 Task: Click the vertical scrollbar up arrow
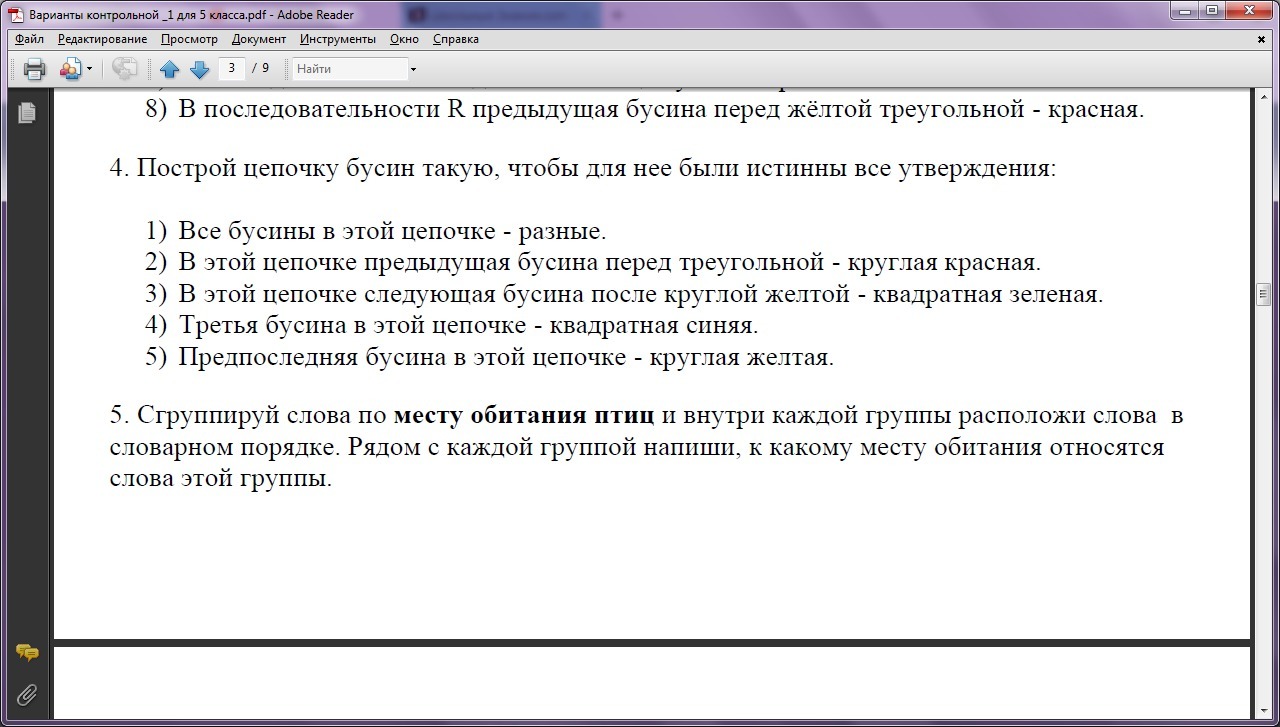point(1262,96)
